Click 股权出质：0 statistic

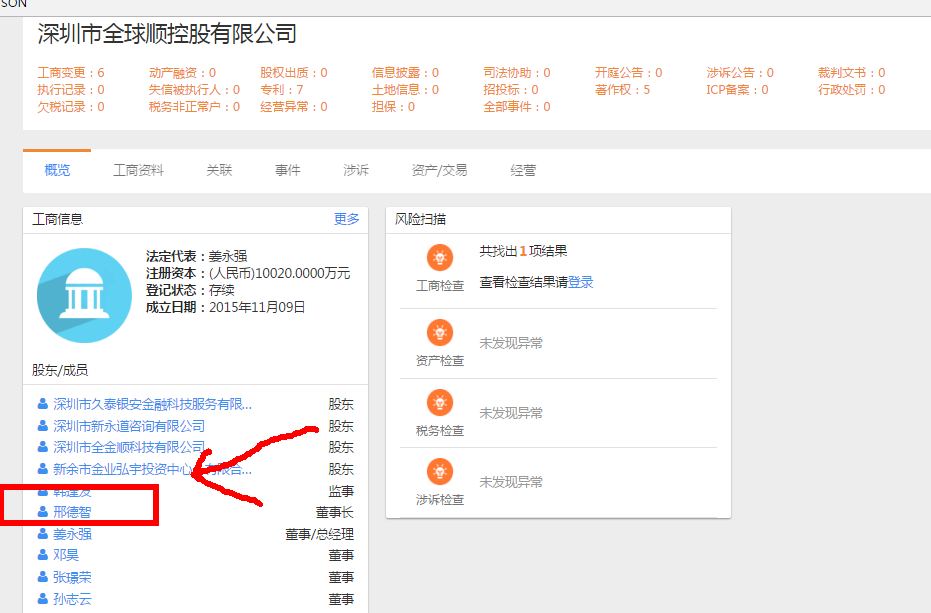294,72
